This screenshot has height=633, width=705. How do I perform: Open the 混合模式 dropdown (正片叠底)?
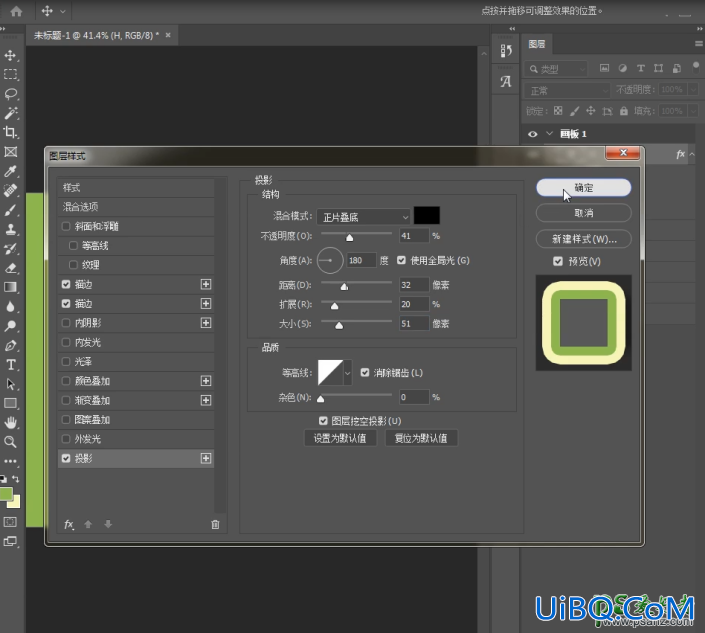pos(363,217)
